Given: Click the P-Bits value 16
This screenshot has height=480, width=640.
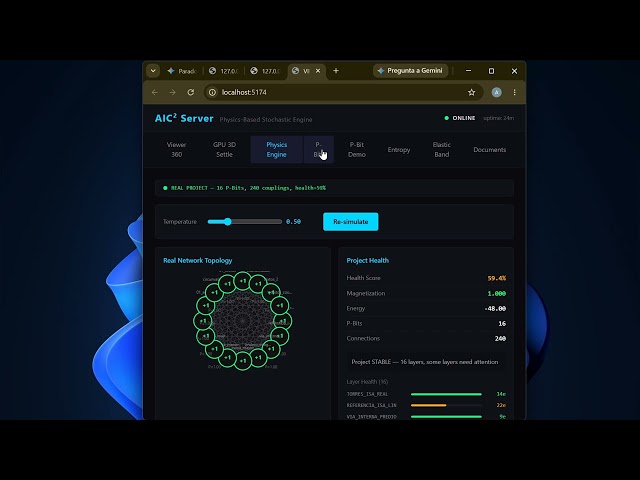Looking at the screenshot, I should pyautogui.click(x=502, y=324).
